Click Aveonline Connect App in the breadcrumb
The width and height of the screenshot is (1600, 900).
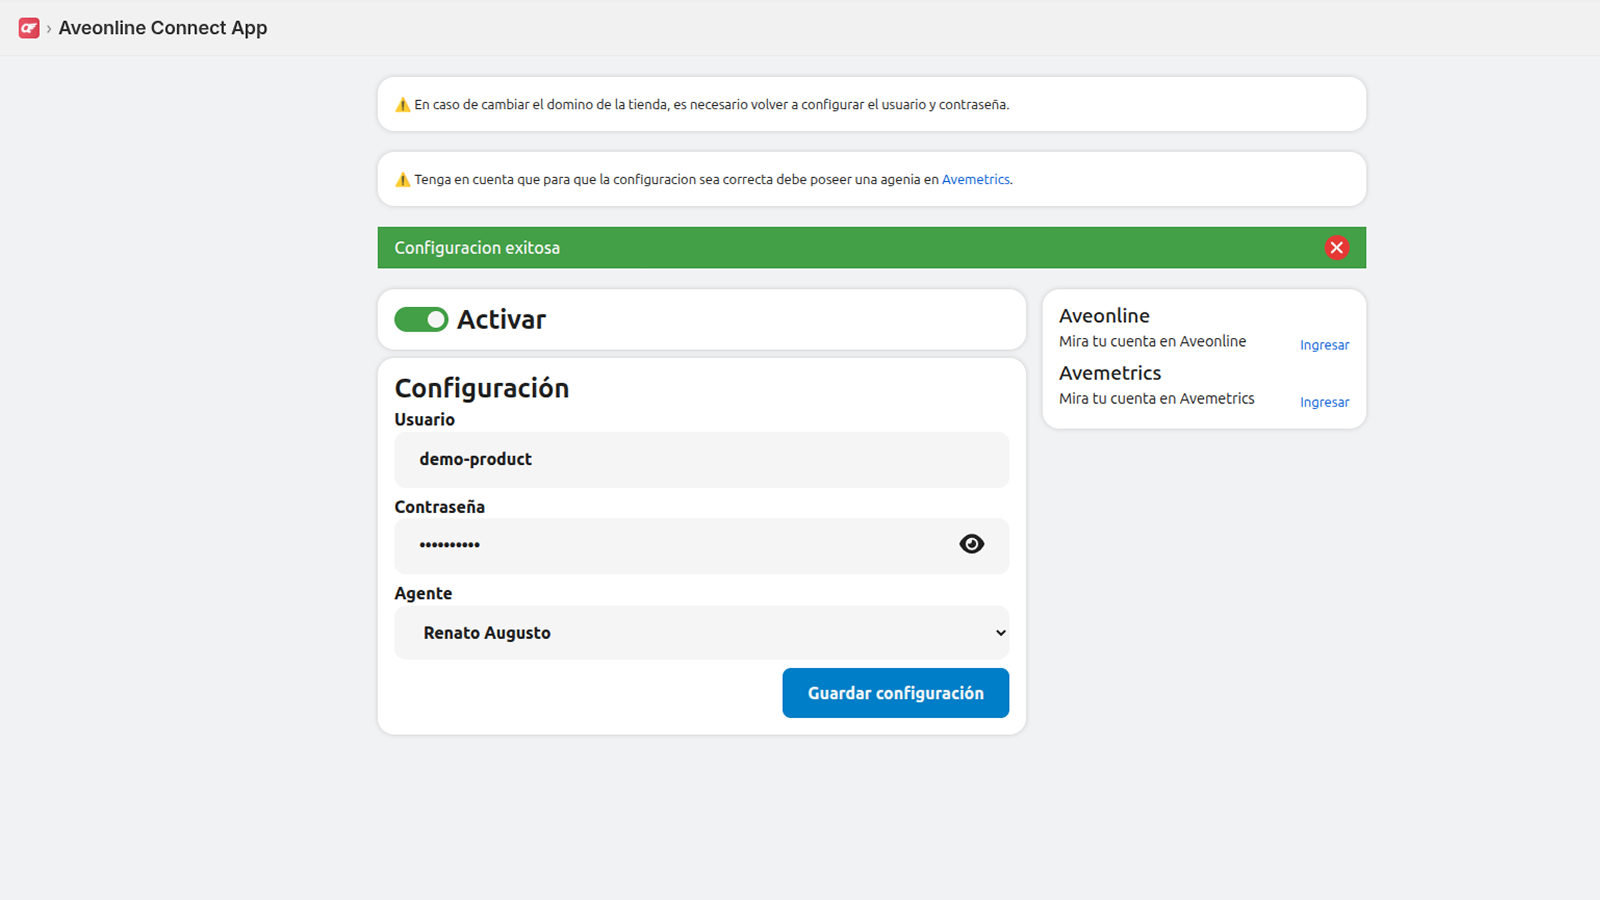162,28
